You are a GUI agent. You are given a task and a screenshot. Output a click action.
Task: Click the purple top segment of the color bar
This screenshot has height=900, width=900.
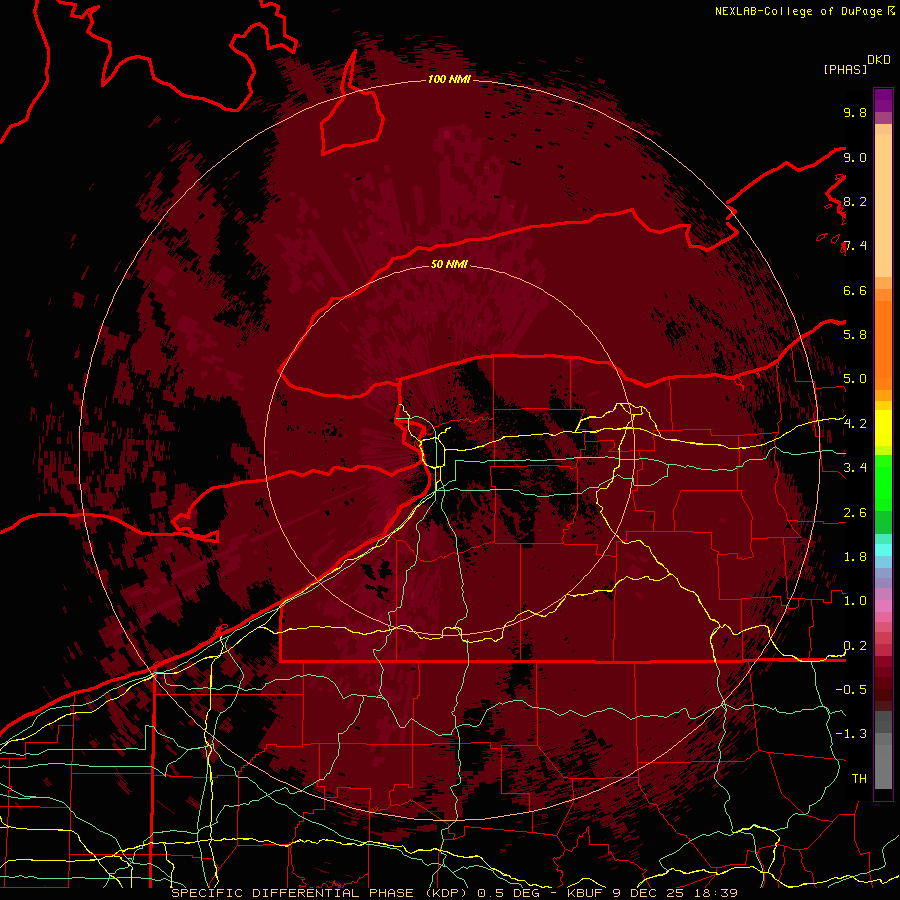[883, 101]
